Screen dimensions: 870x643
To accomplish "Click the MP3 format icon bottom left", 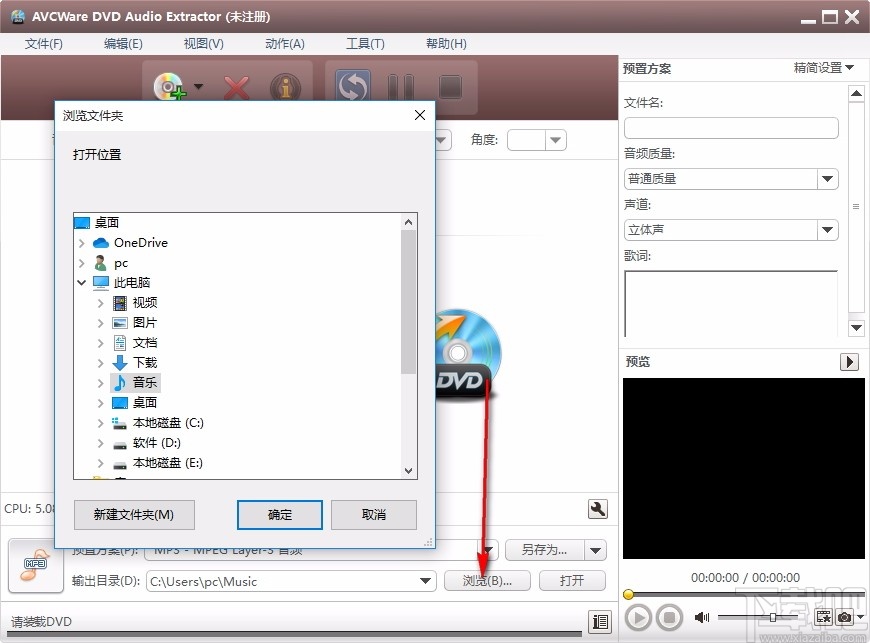I will [35, 565].
